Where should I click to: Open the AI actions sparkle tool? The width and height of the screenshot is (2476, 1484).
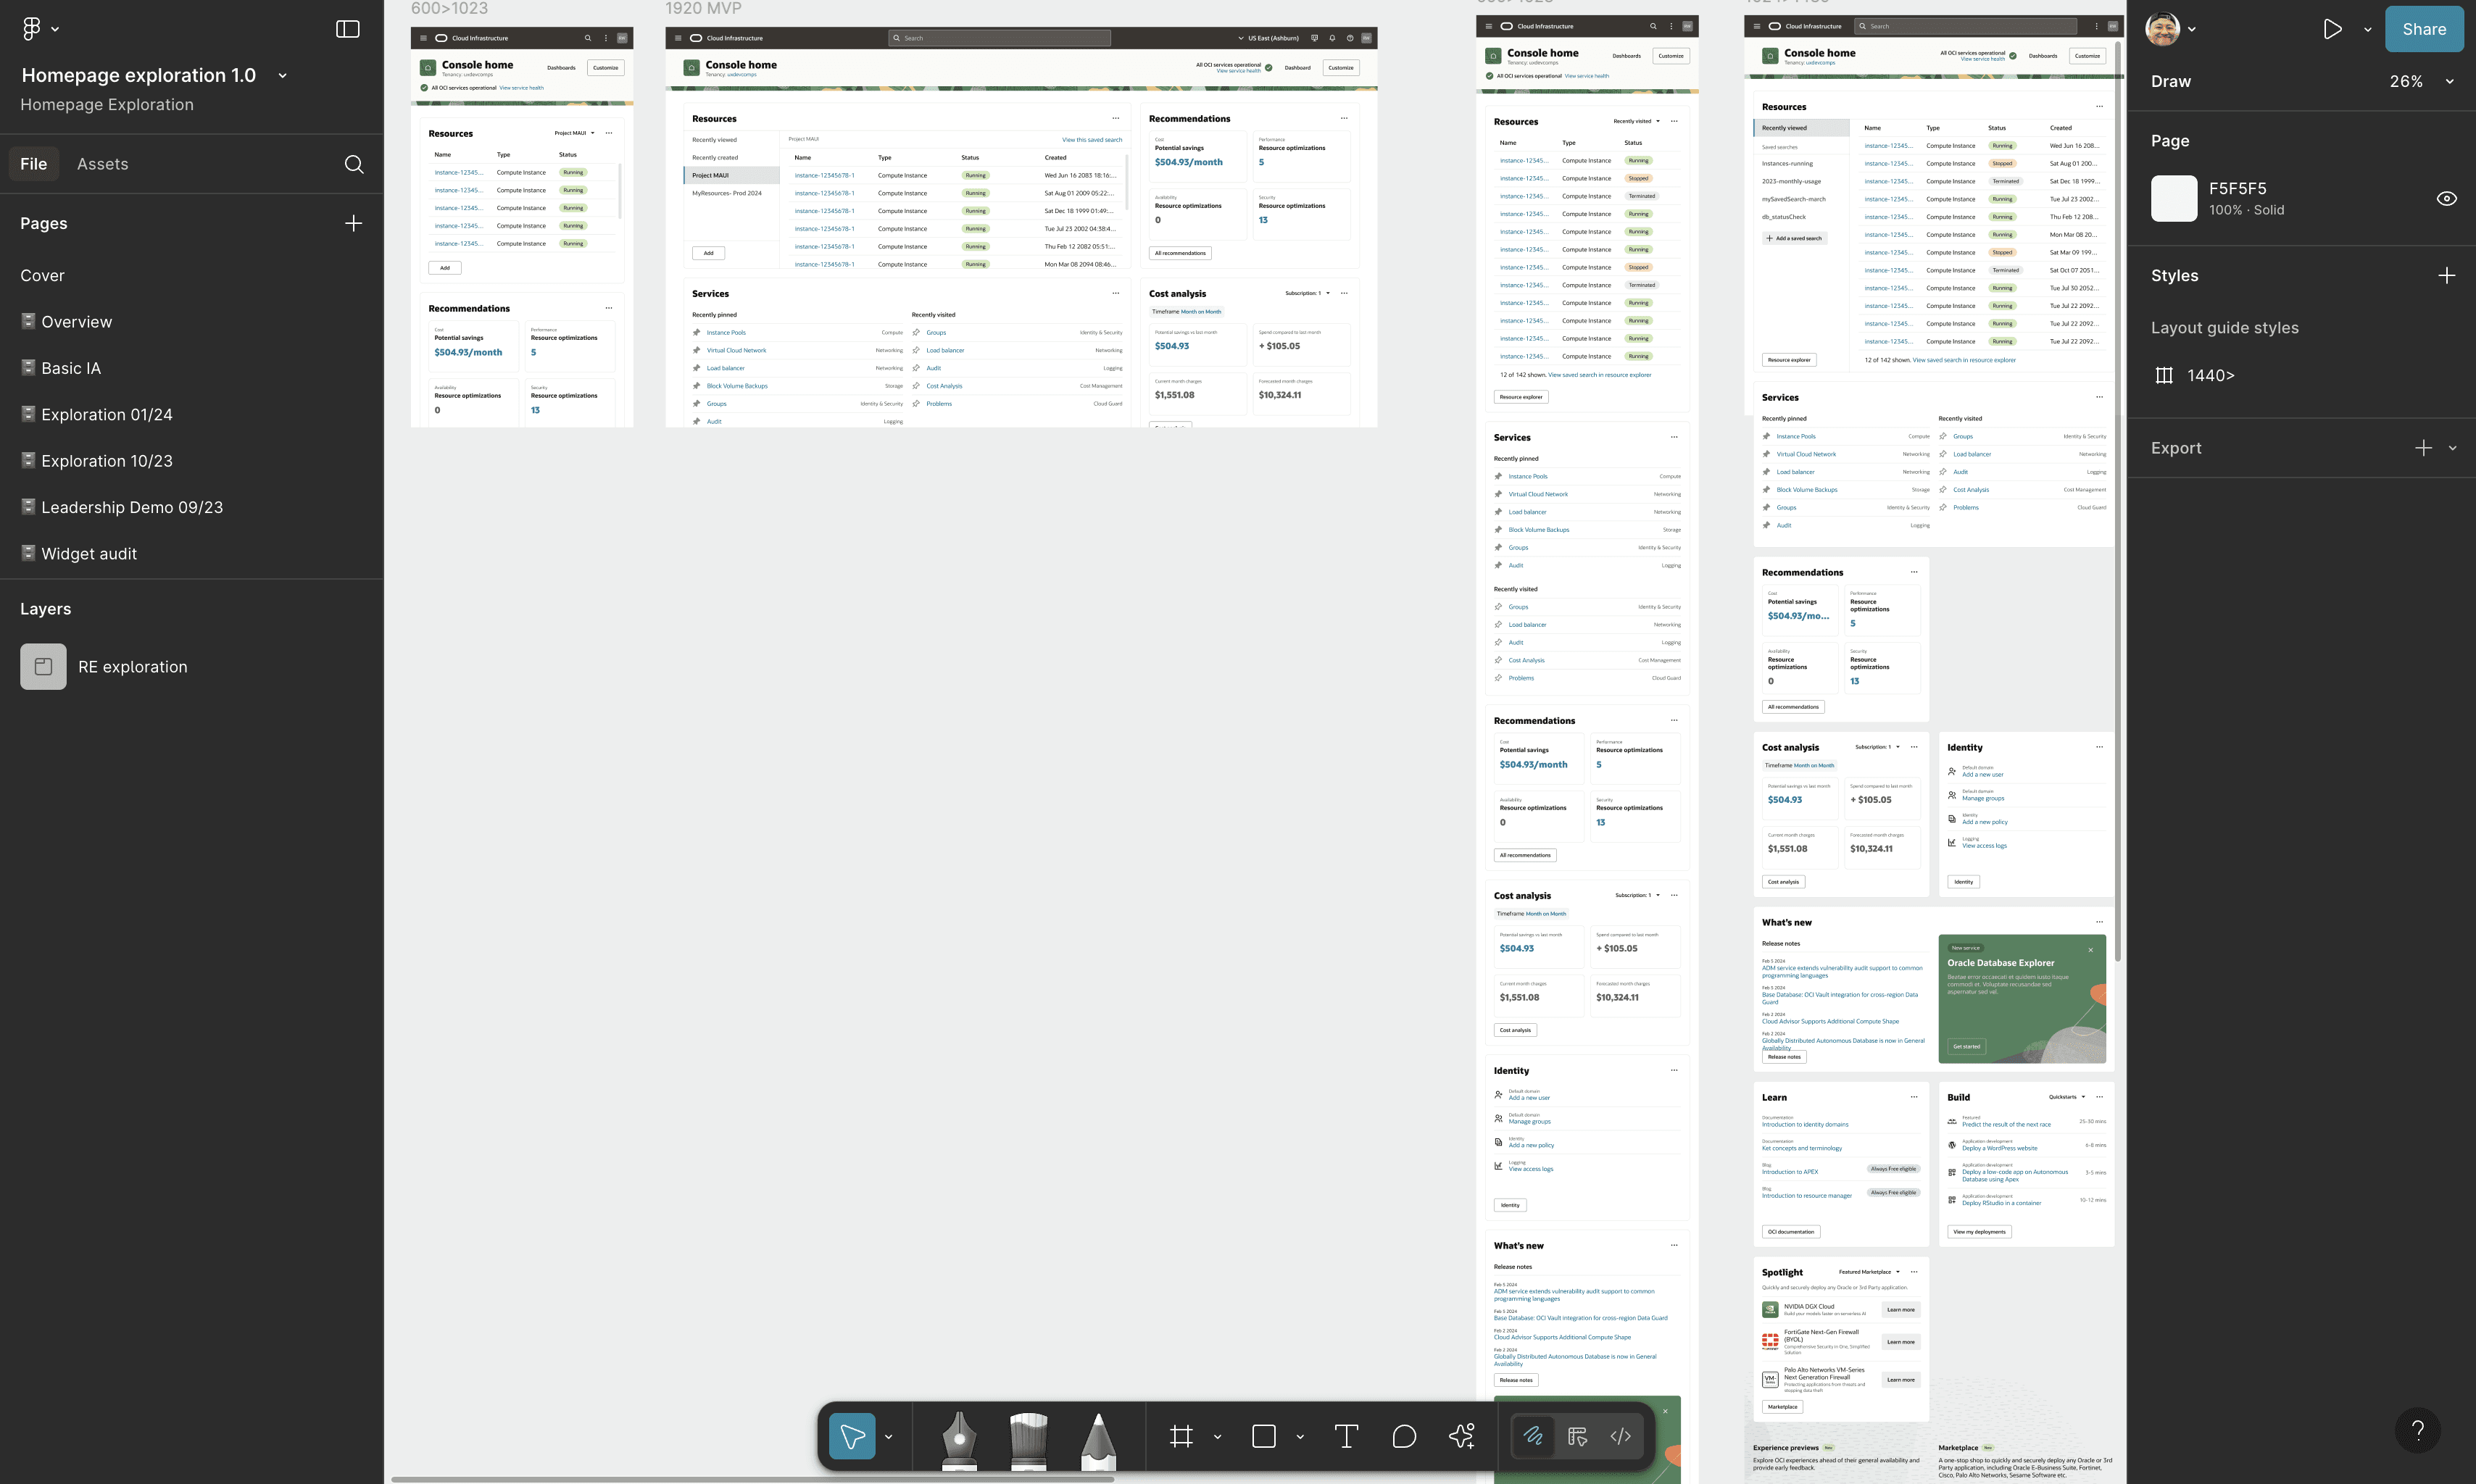[1462, 1437]
